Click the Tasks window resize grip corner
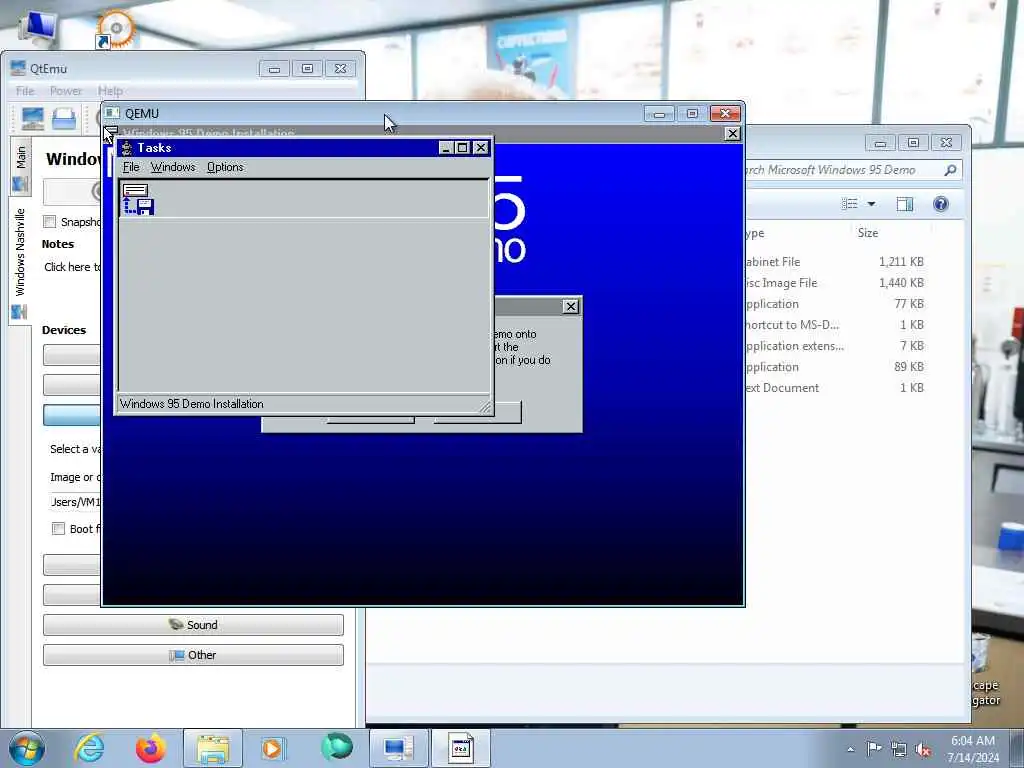The height and width of the screenshot is (768, 1024). pyautogui.click(x=485, y=408)
